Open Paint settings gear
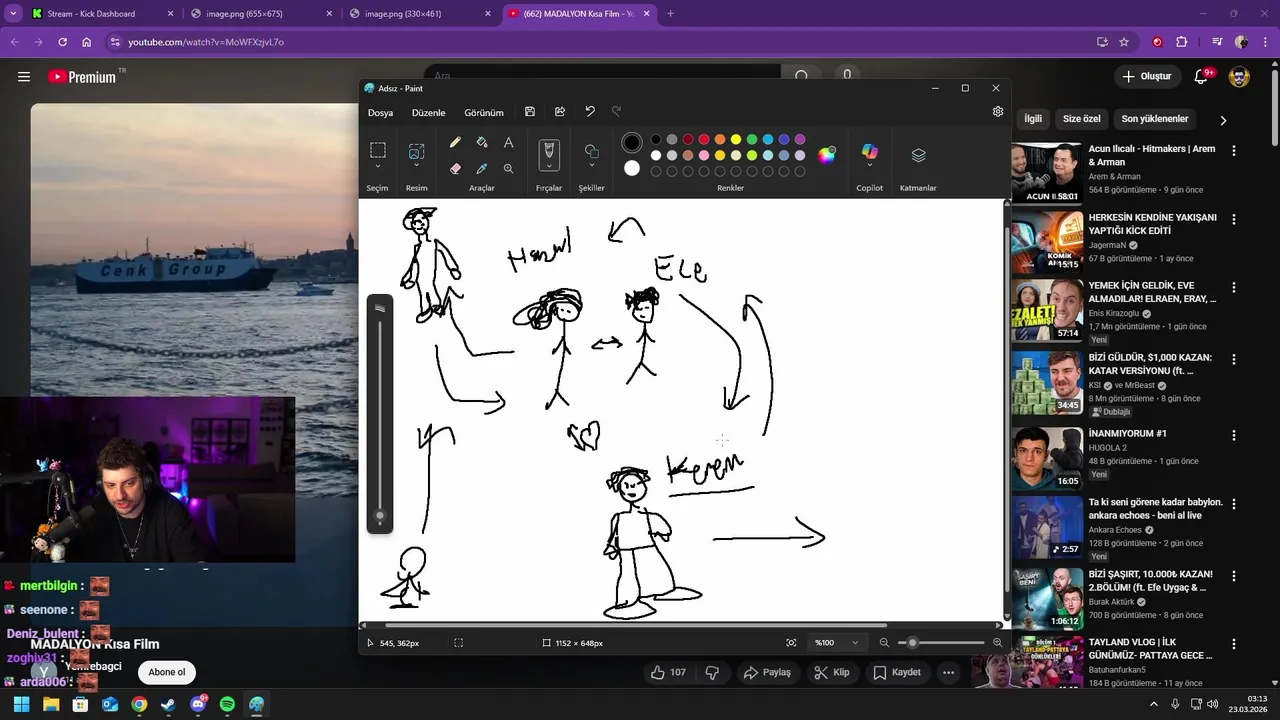The image size is (1280, 720). click(997, 112)
